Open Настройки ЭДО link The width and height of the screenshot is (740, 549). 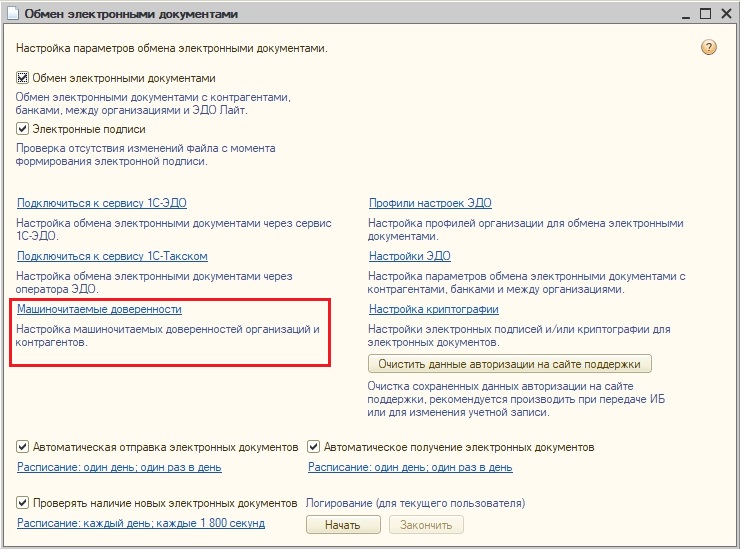pyautogui.click(x=410, y=256)
